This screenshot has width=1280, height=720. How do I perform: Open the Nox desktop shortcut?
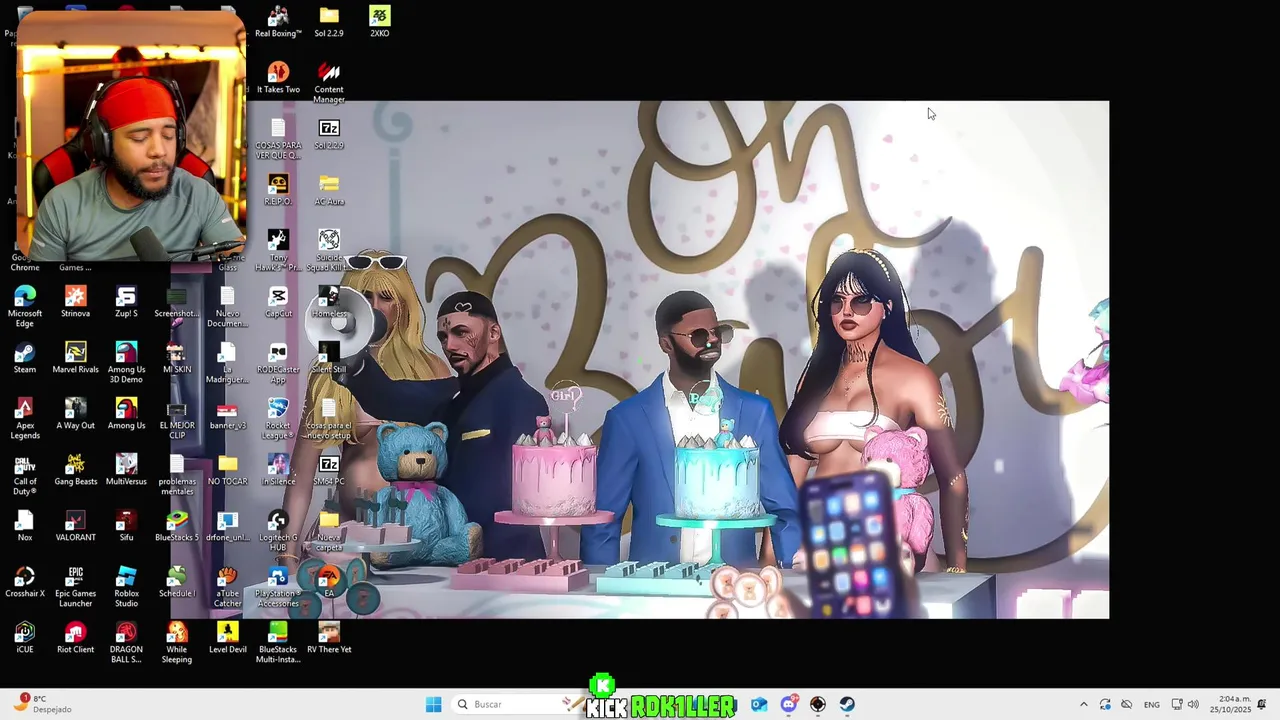(x=25, y=526)
